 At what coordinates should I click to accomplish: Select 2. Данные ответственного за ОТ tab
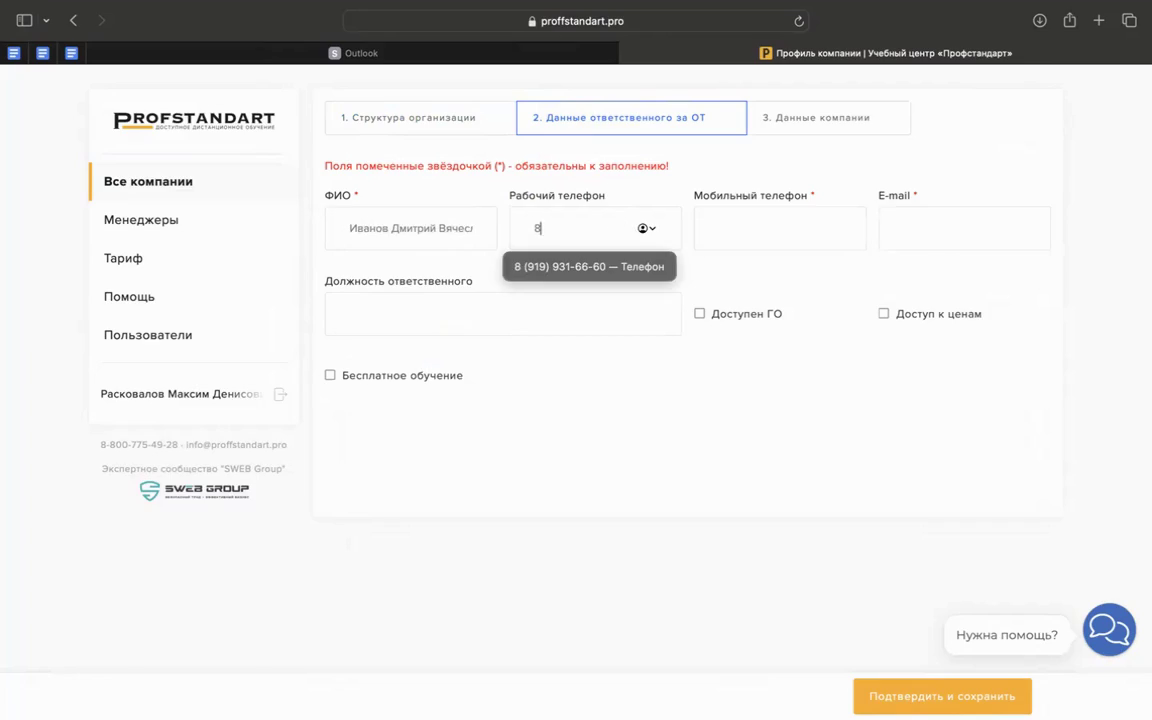point(632,118)
